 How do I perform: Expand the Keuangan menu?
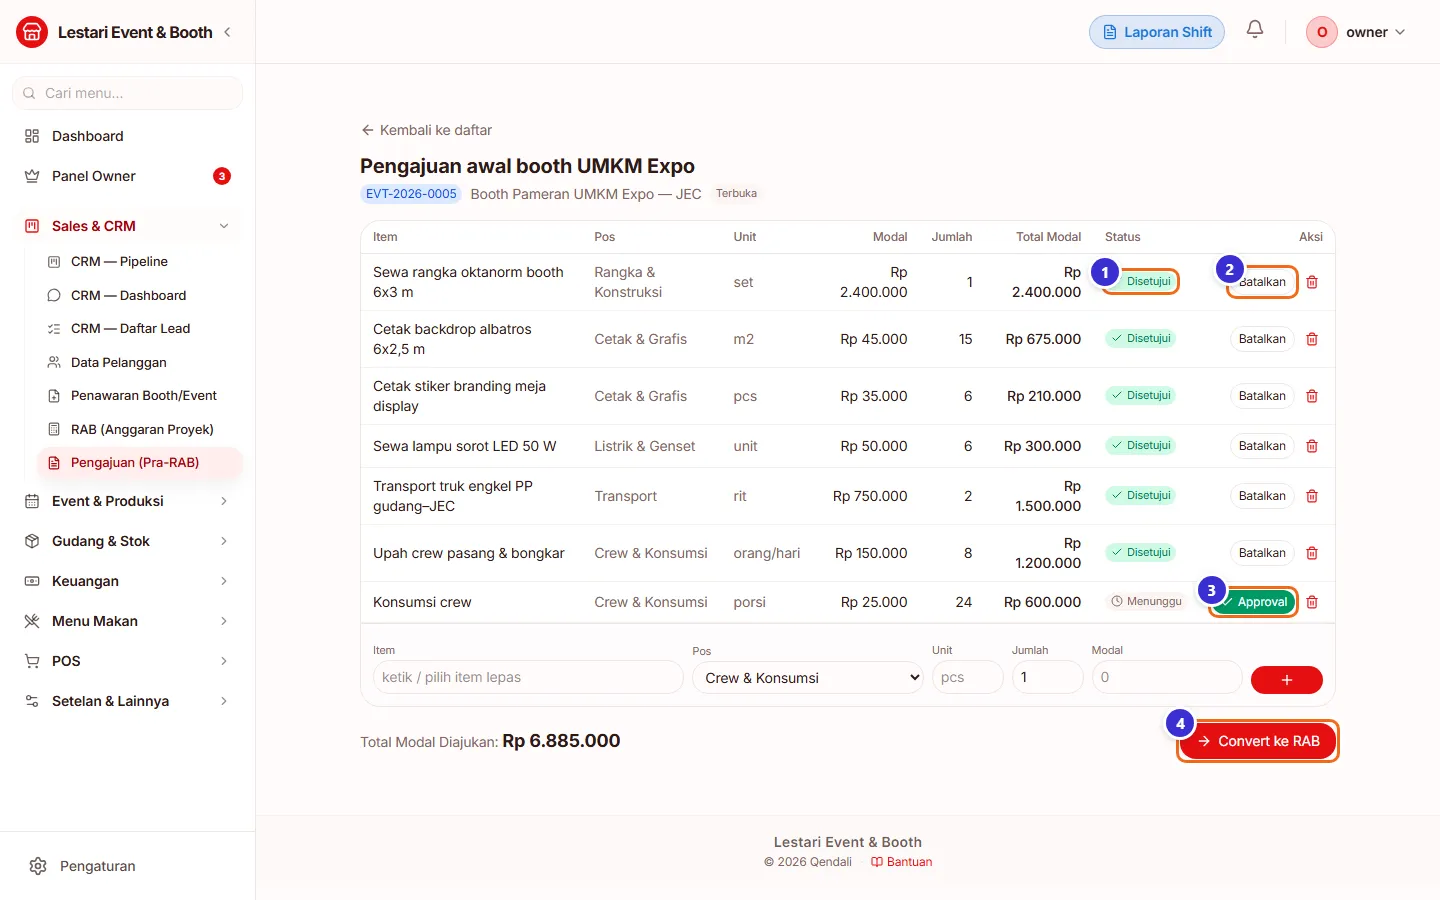tap(128, 581)
